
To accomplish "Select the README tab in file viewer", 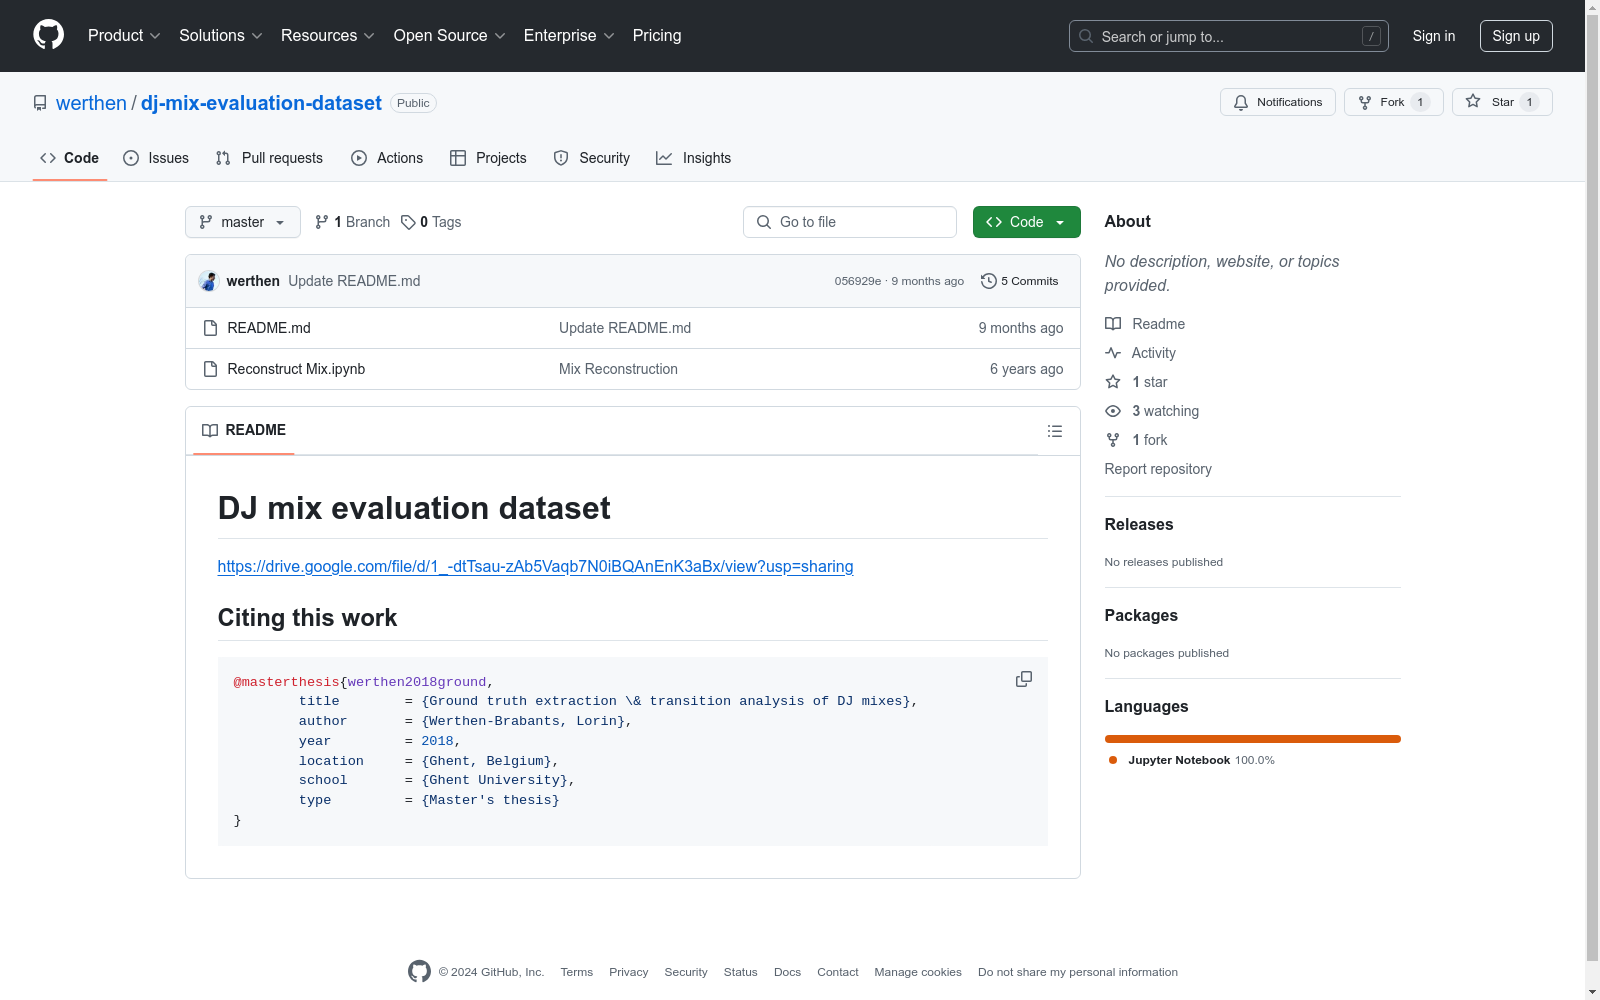I will 244,430.
